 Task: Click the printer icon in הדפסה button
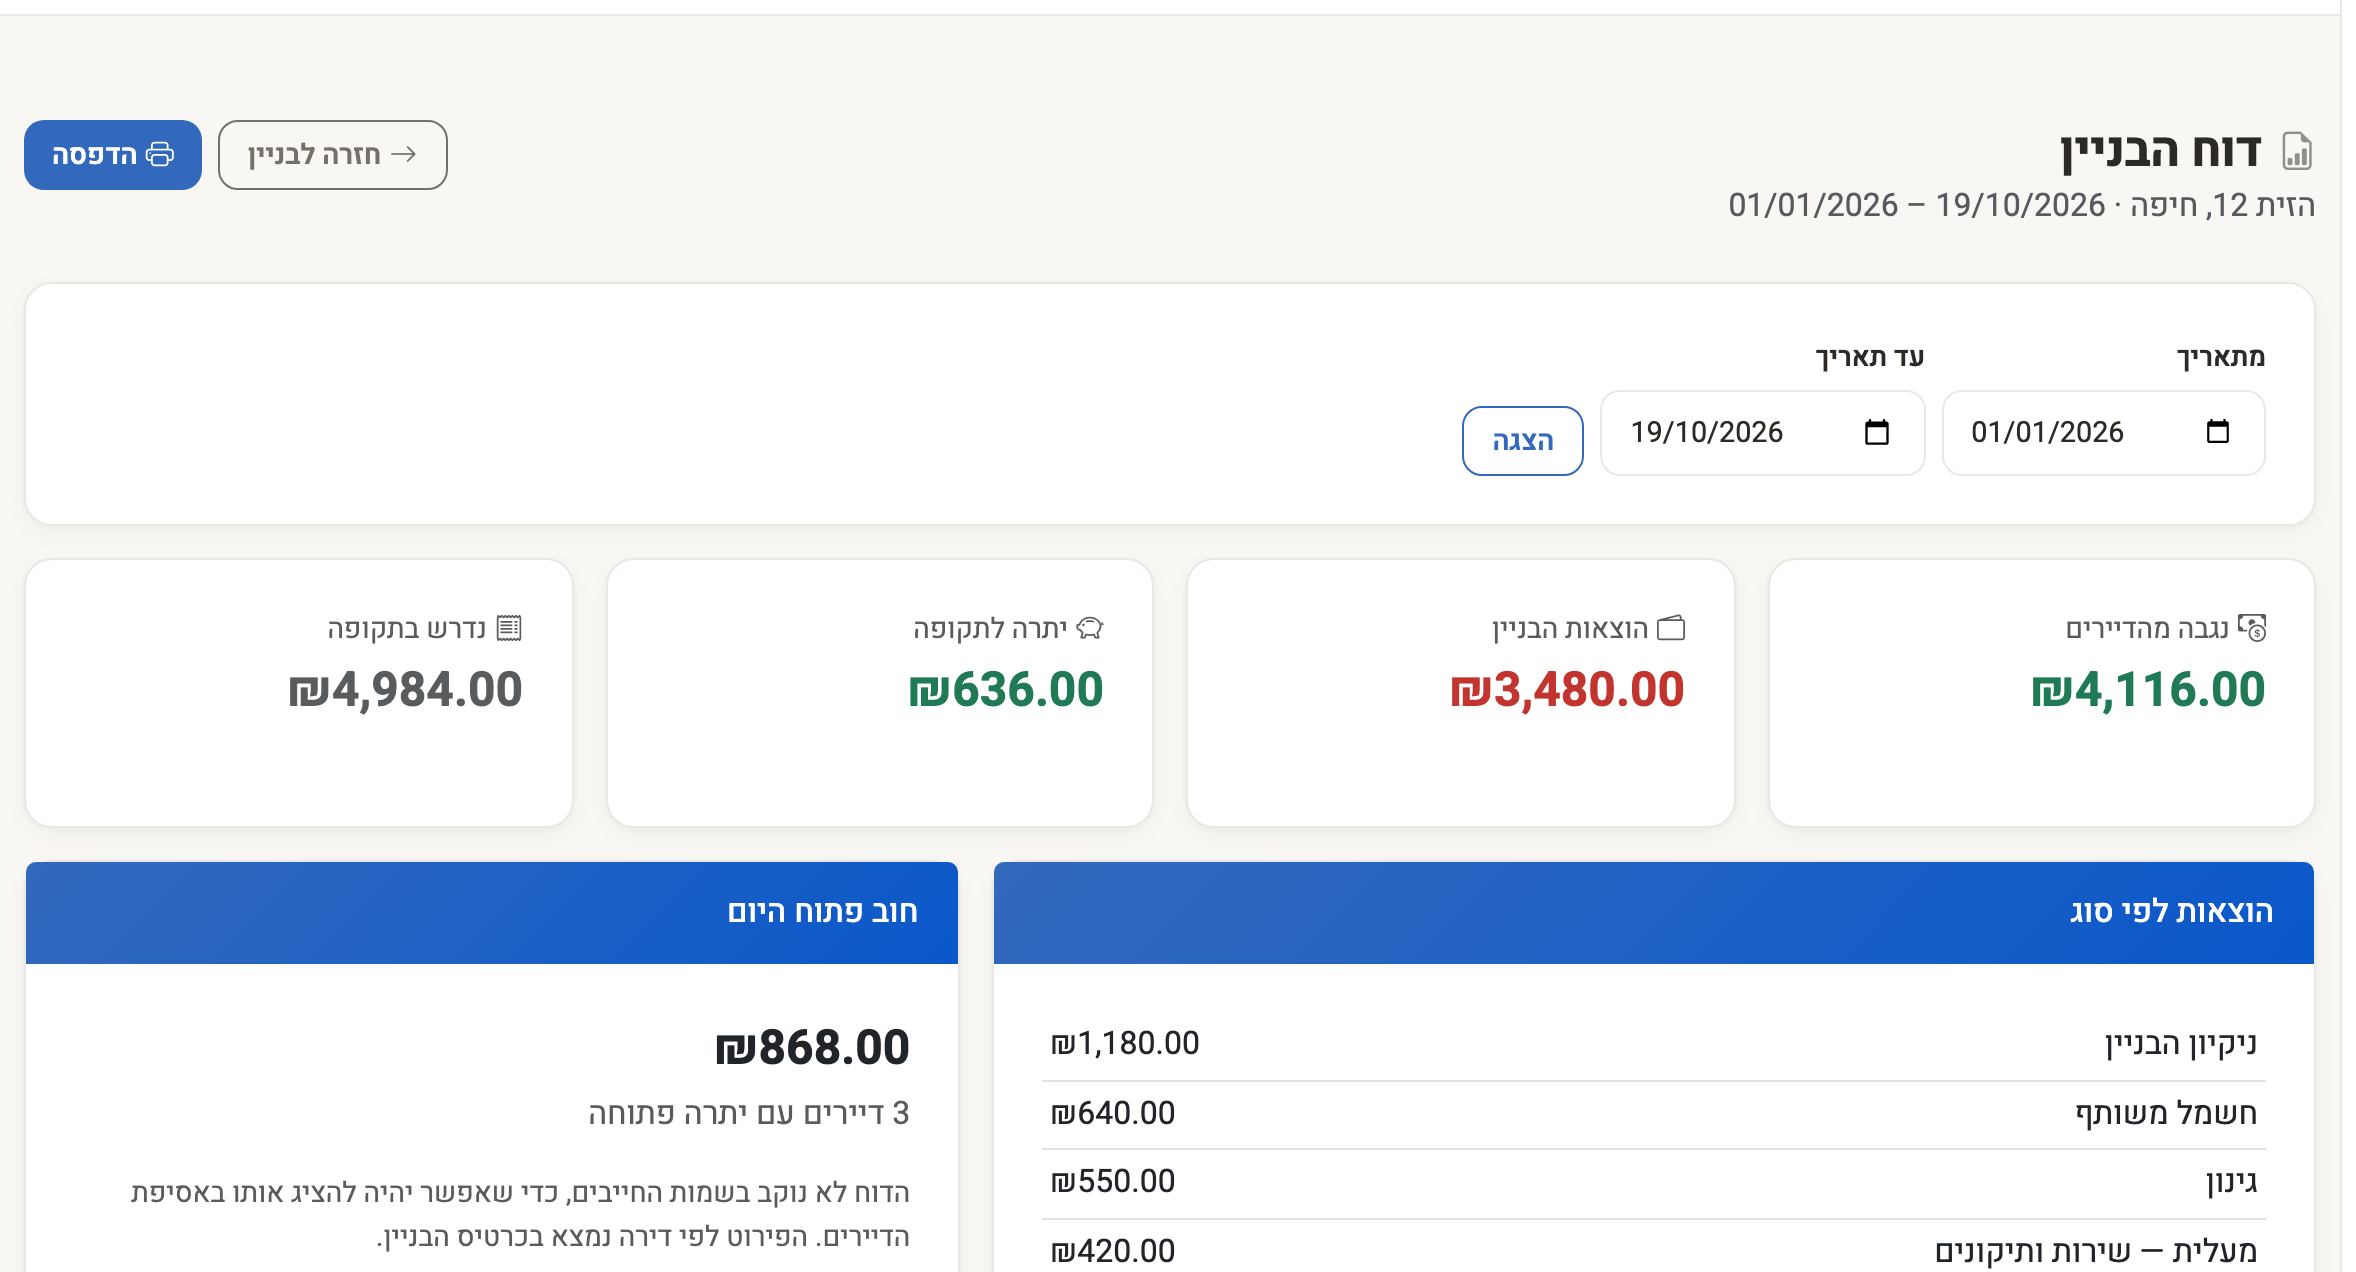coord(160,154)
